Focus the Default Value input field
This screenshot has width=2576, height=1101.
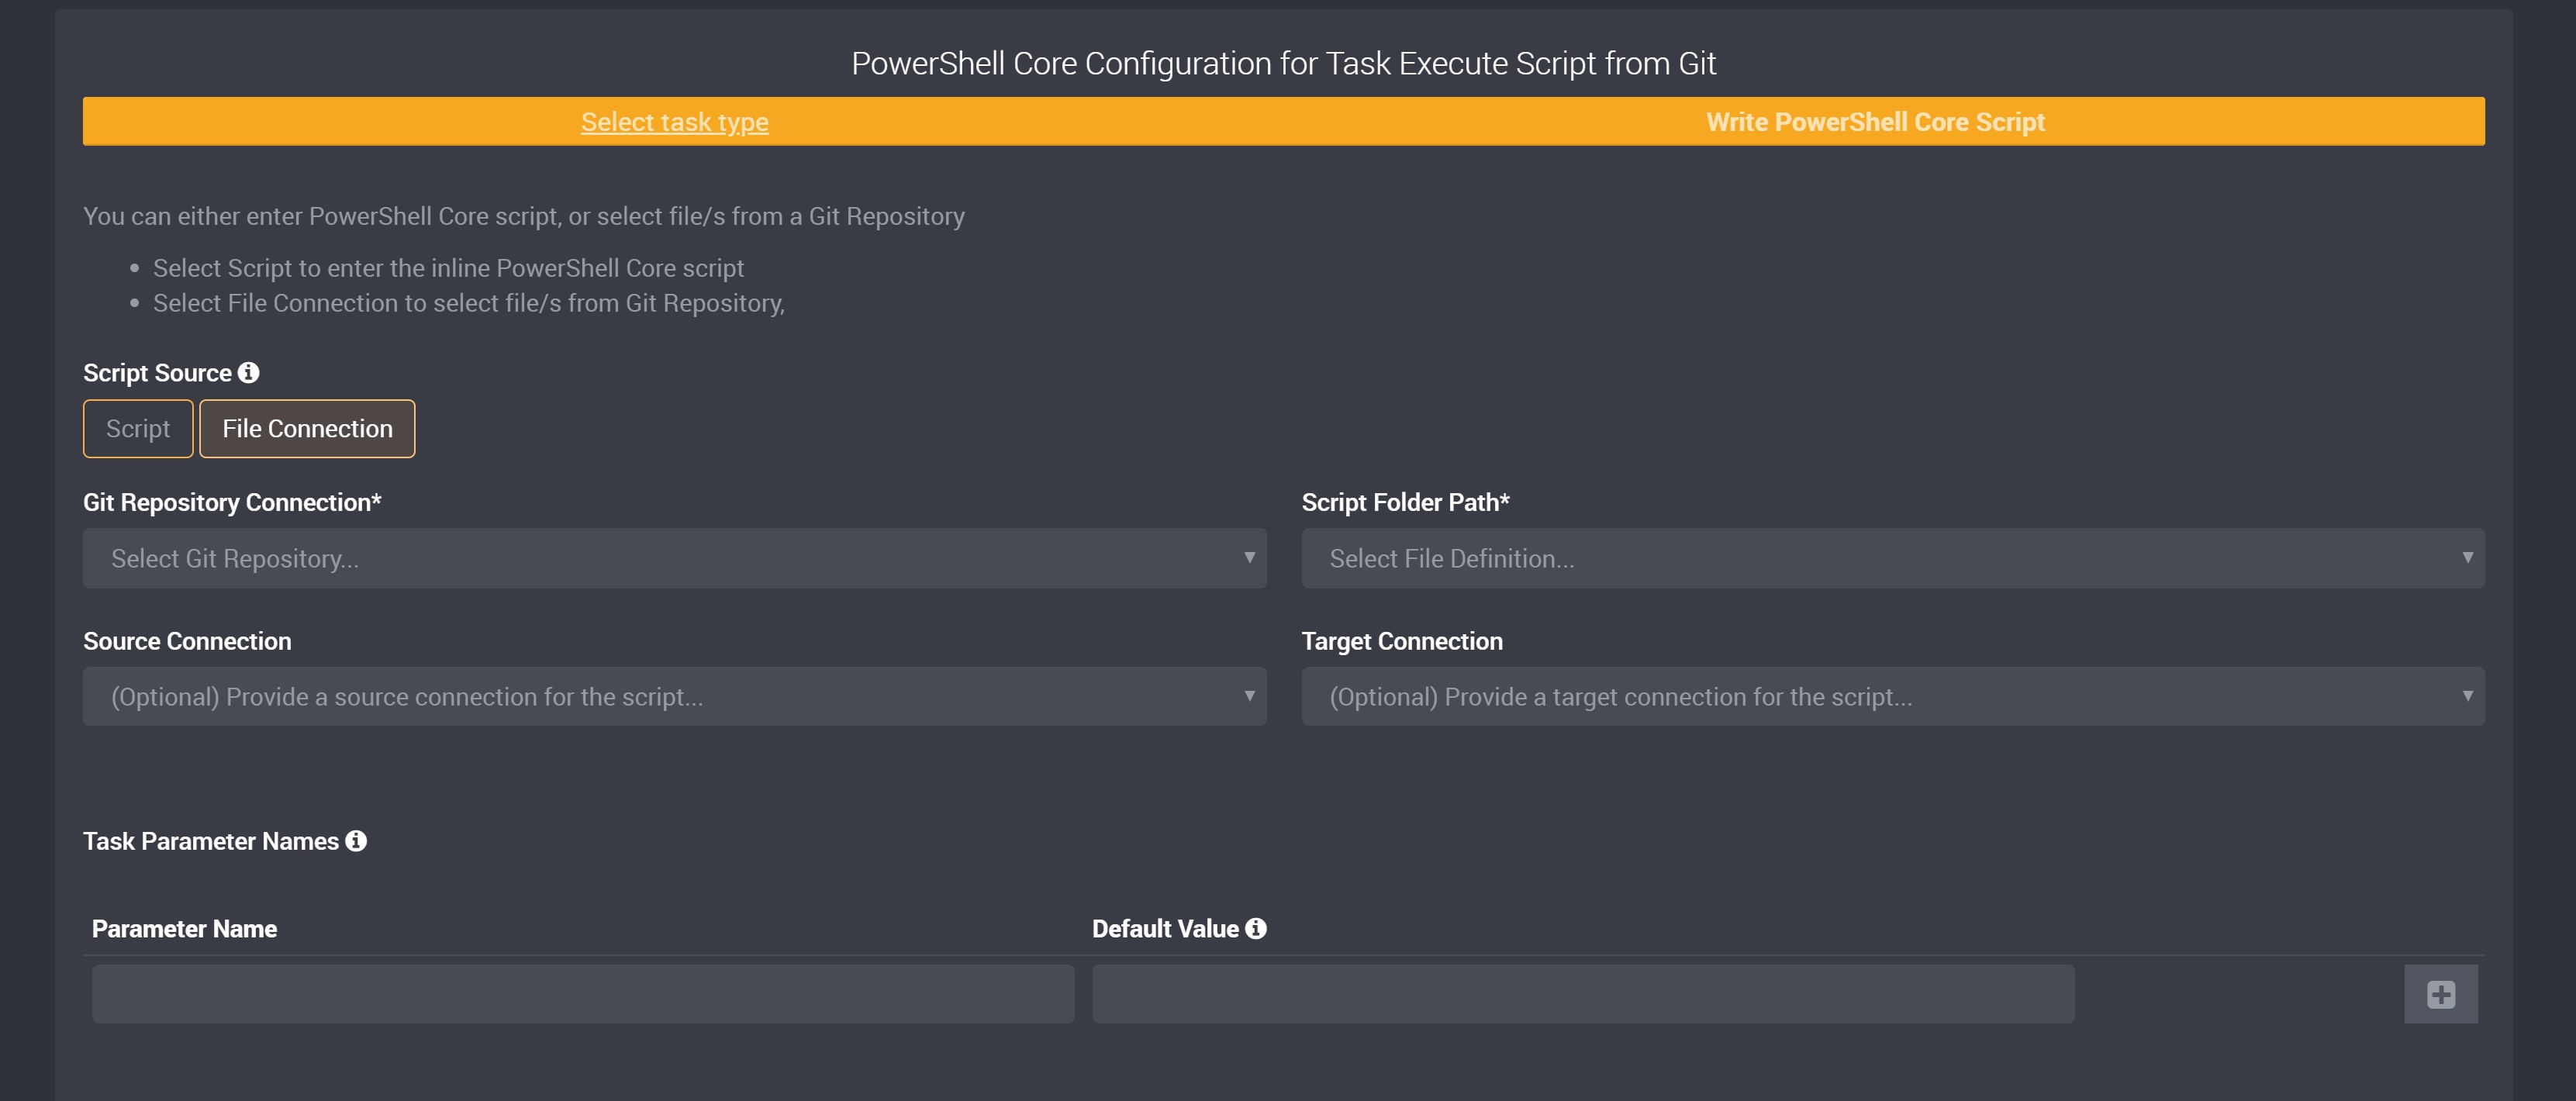(x=1583, y=994)
